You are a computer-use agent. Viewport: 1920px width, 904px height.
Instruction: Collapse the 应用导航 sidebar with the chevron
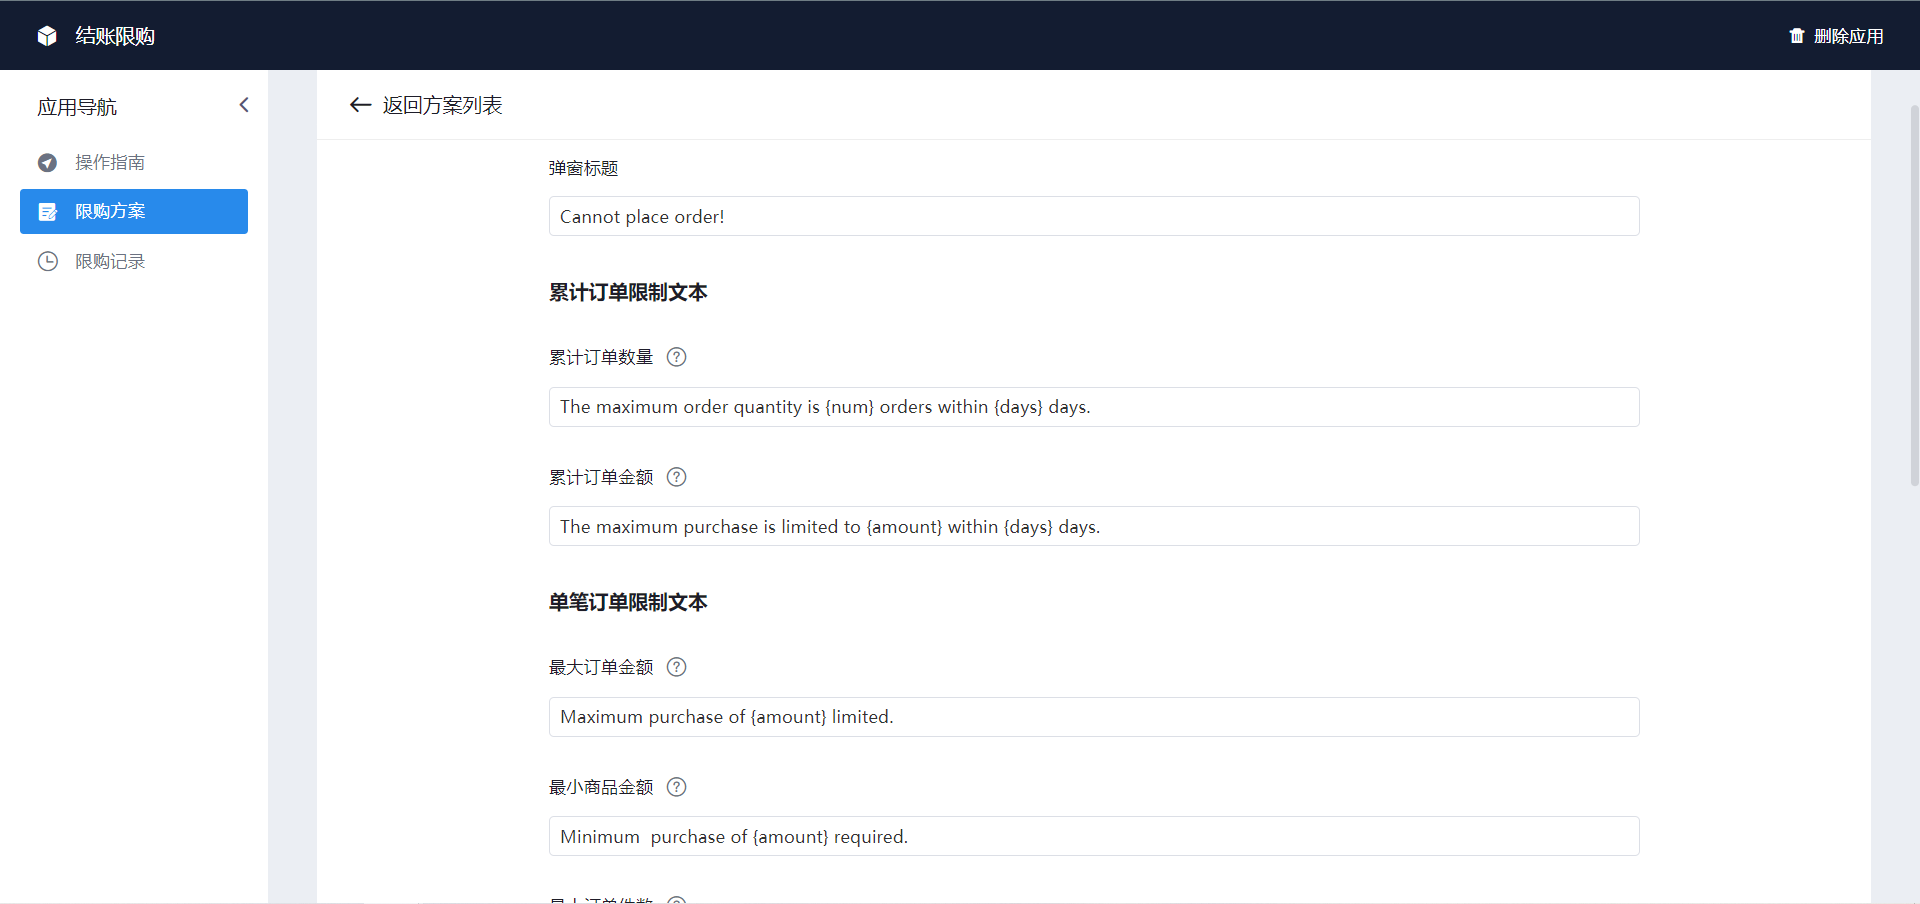pos(244,104)
